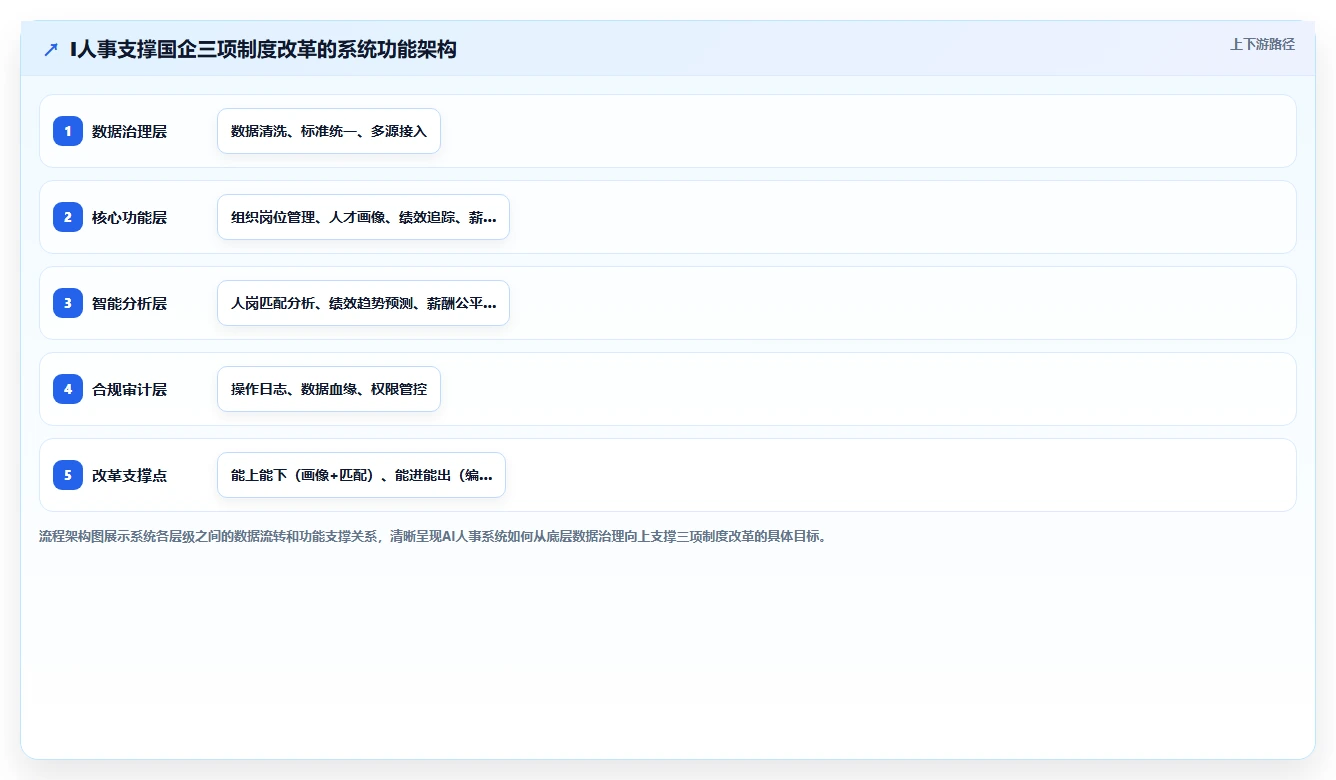This screenshot has width=1336, height=780.
Task: Click the 流程架构图 description paragraph below the rows
Action: [433, 536]
